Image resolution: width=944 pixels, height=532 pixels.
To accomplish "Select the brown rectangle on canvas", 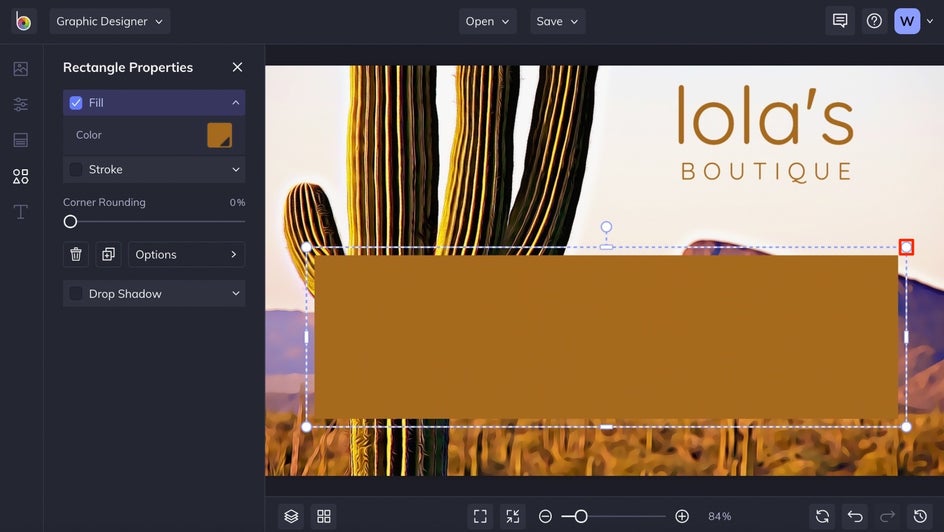I will [606, 337].
